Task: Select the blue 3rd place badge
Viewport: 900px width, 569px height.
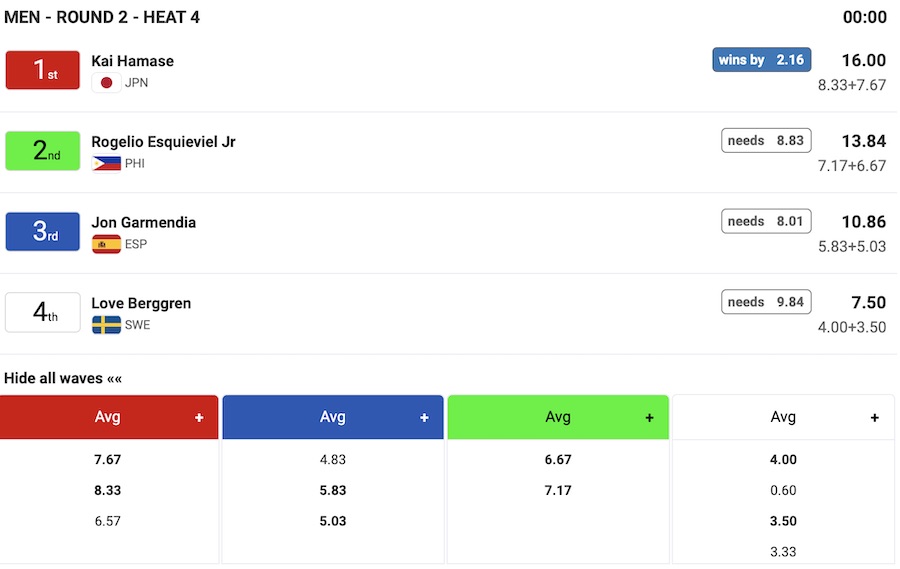Action: click(43, 231)
